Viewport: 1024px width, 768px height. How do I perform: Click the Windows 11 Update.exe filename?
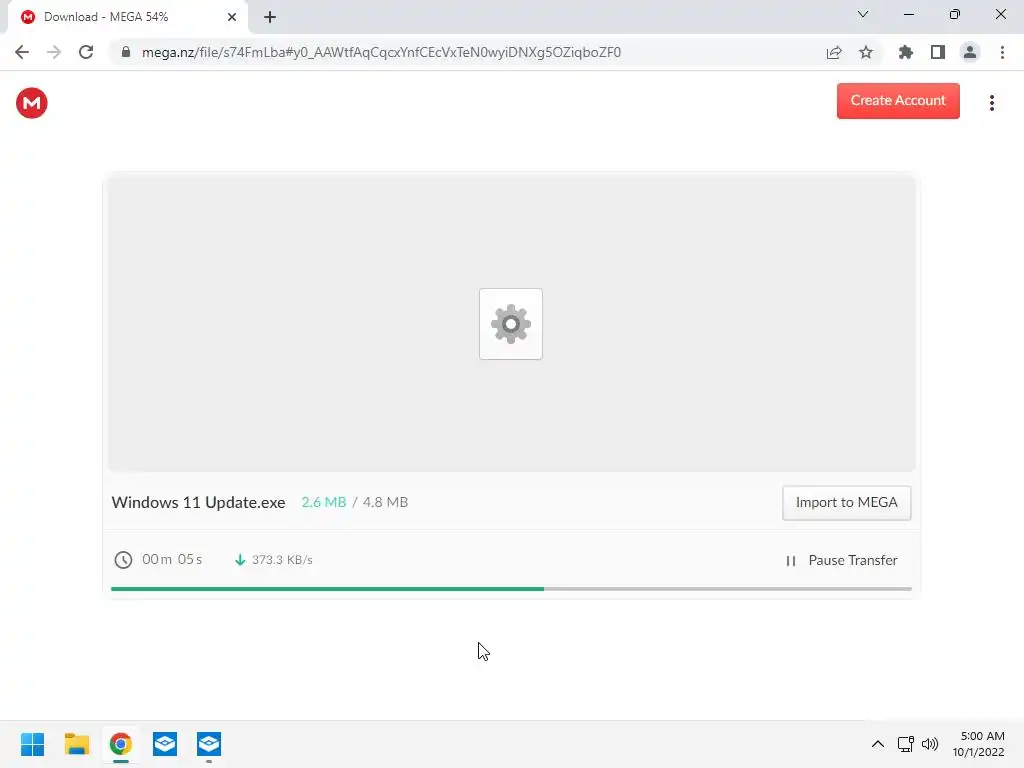tap(199, 502)
